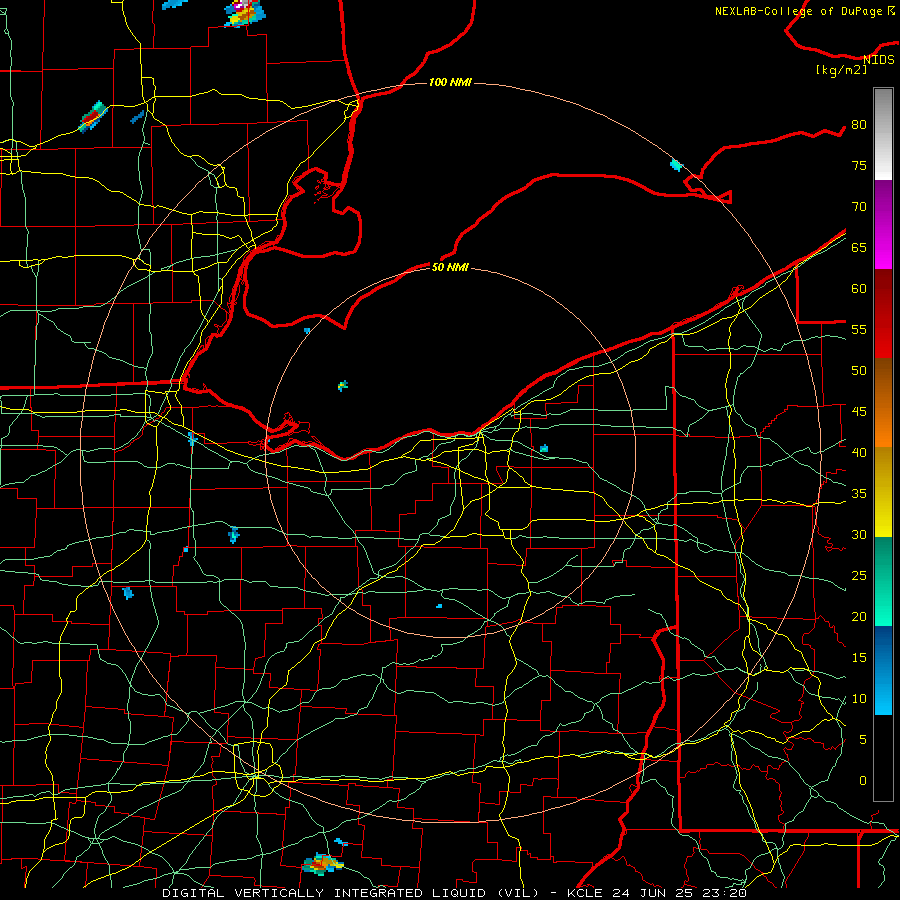This screenshot has width=900, height=900.
Task: Click the product caption with the KCLE timestamp
Action: click(454, 893)
